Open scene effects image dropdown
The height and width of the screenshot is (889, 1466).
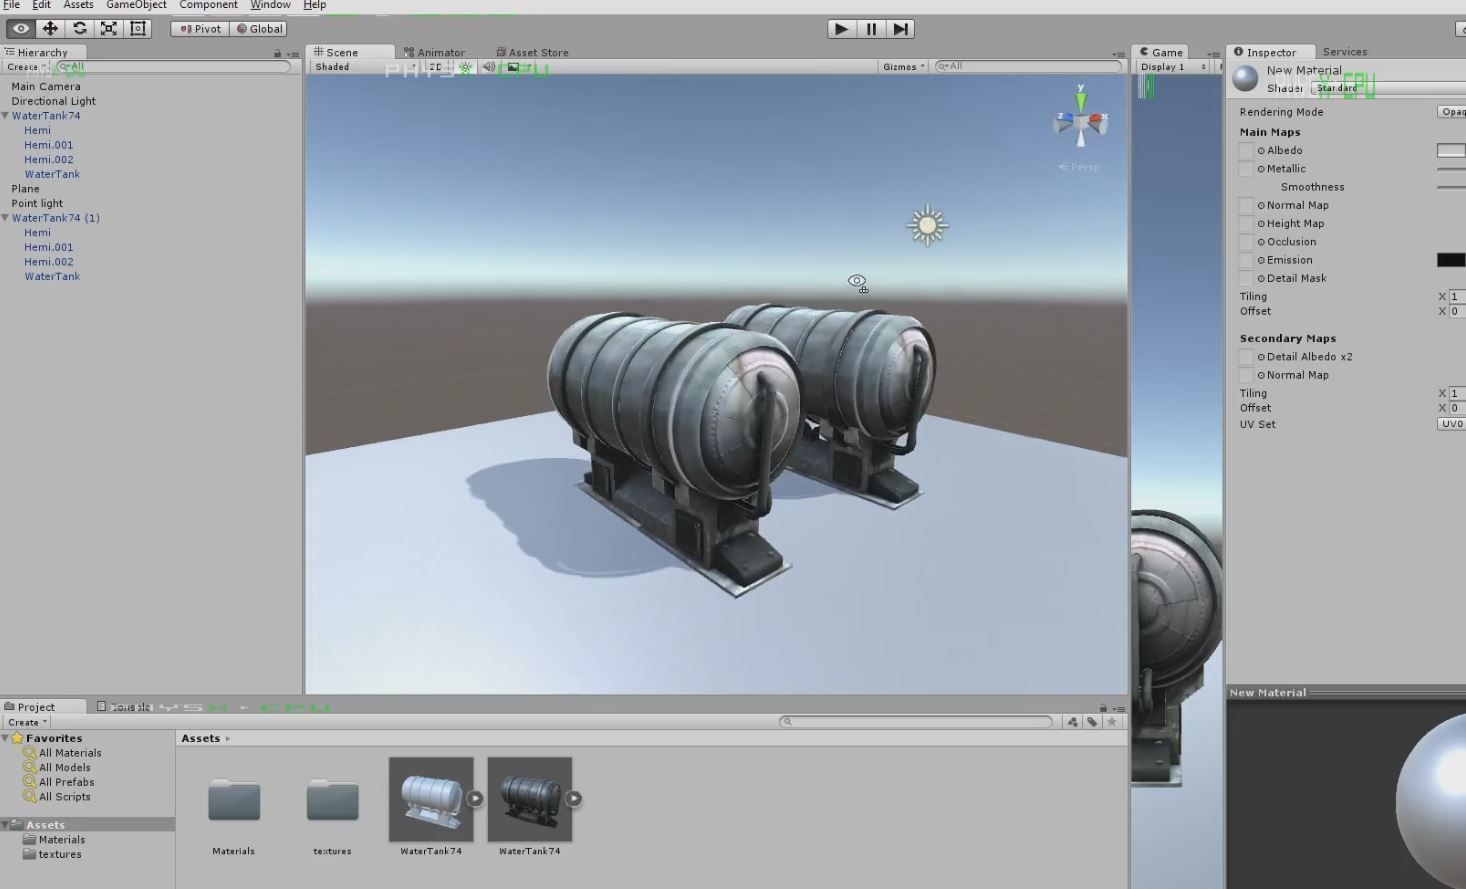pyautogui.click(x=516, y=67)
